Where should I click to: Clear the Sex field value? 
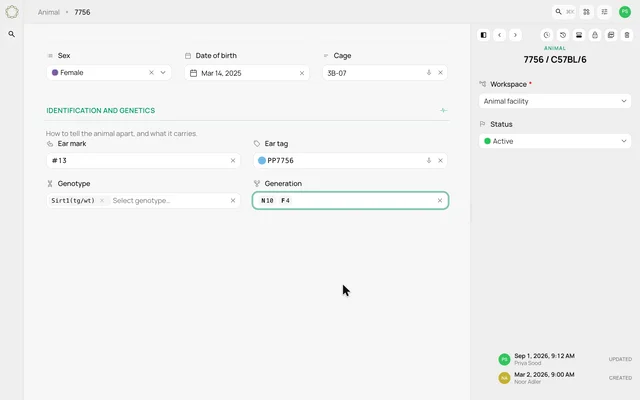click(x=151, y=73)
